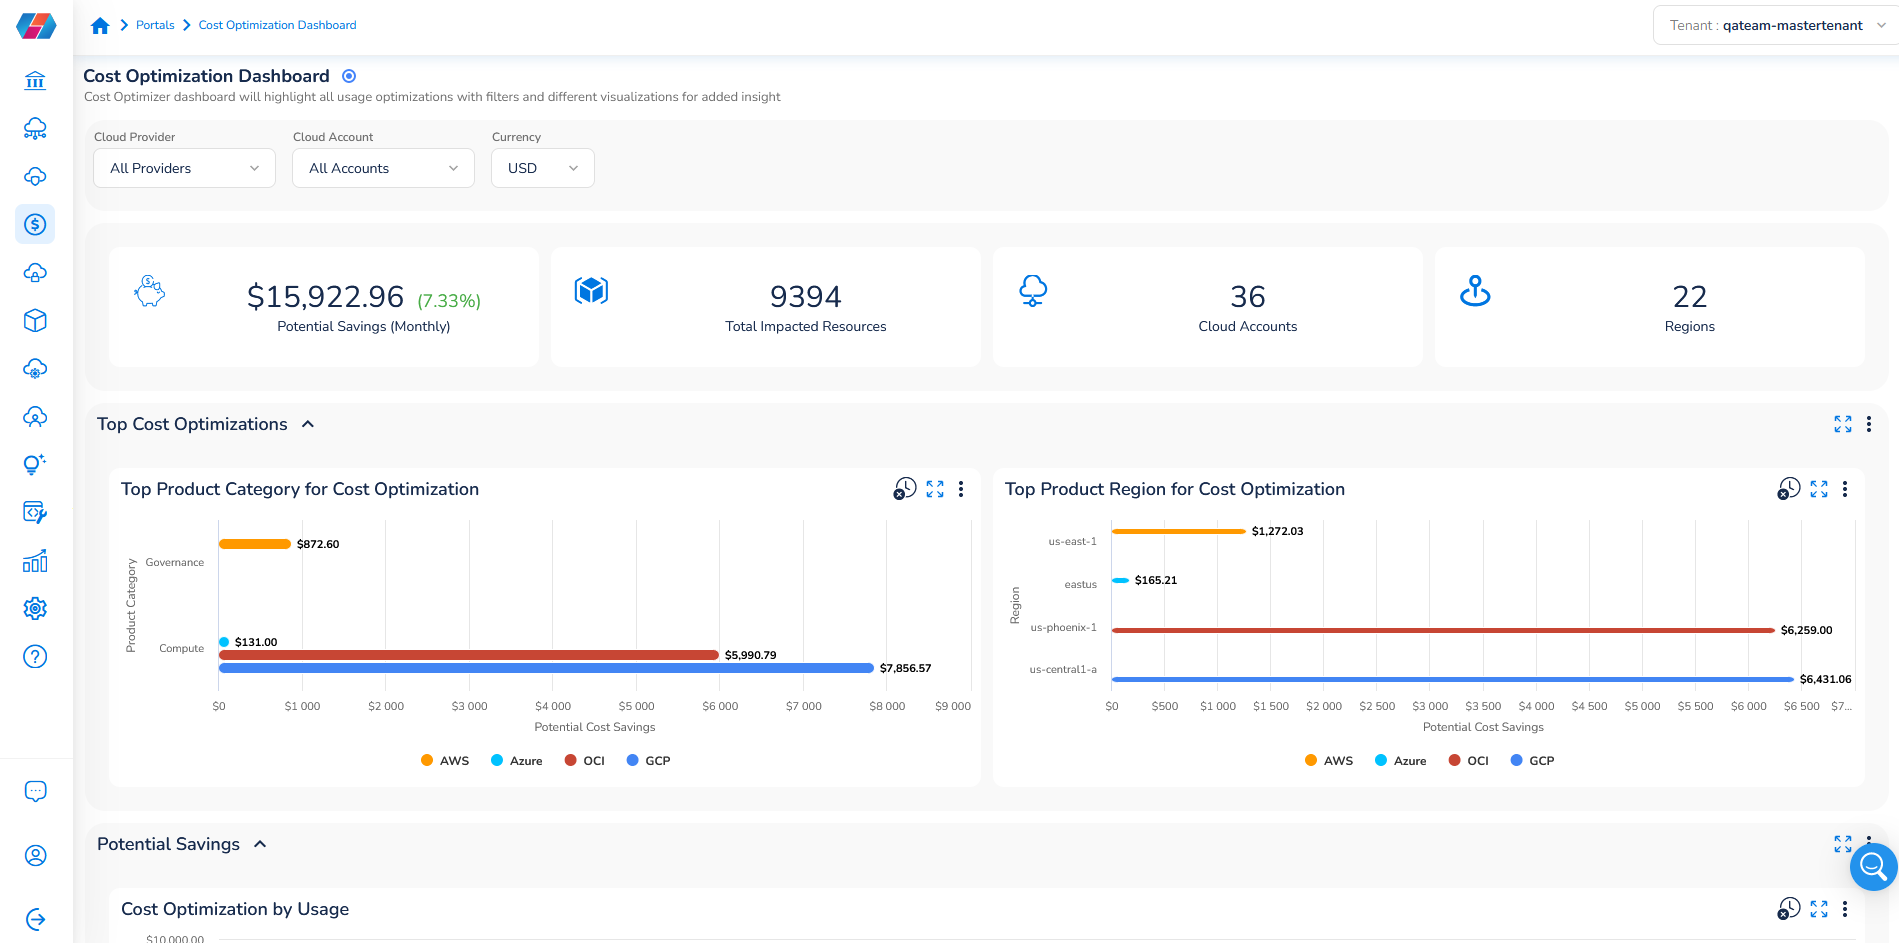Open the cloud shield sidebar icon
Viewport: 1899px width, 943px height.
pos(35,176)
